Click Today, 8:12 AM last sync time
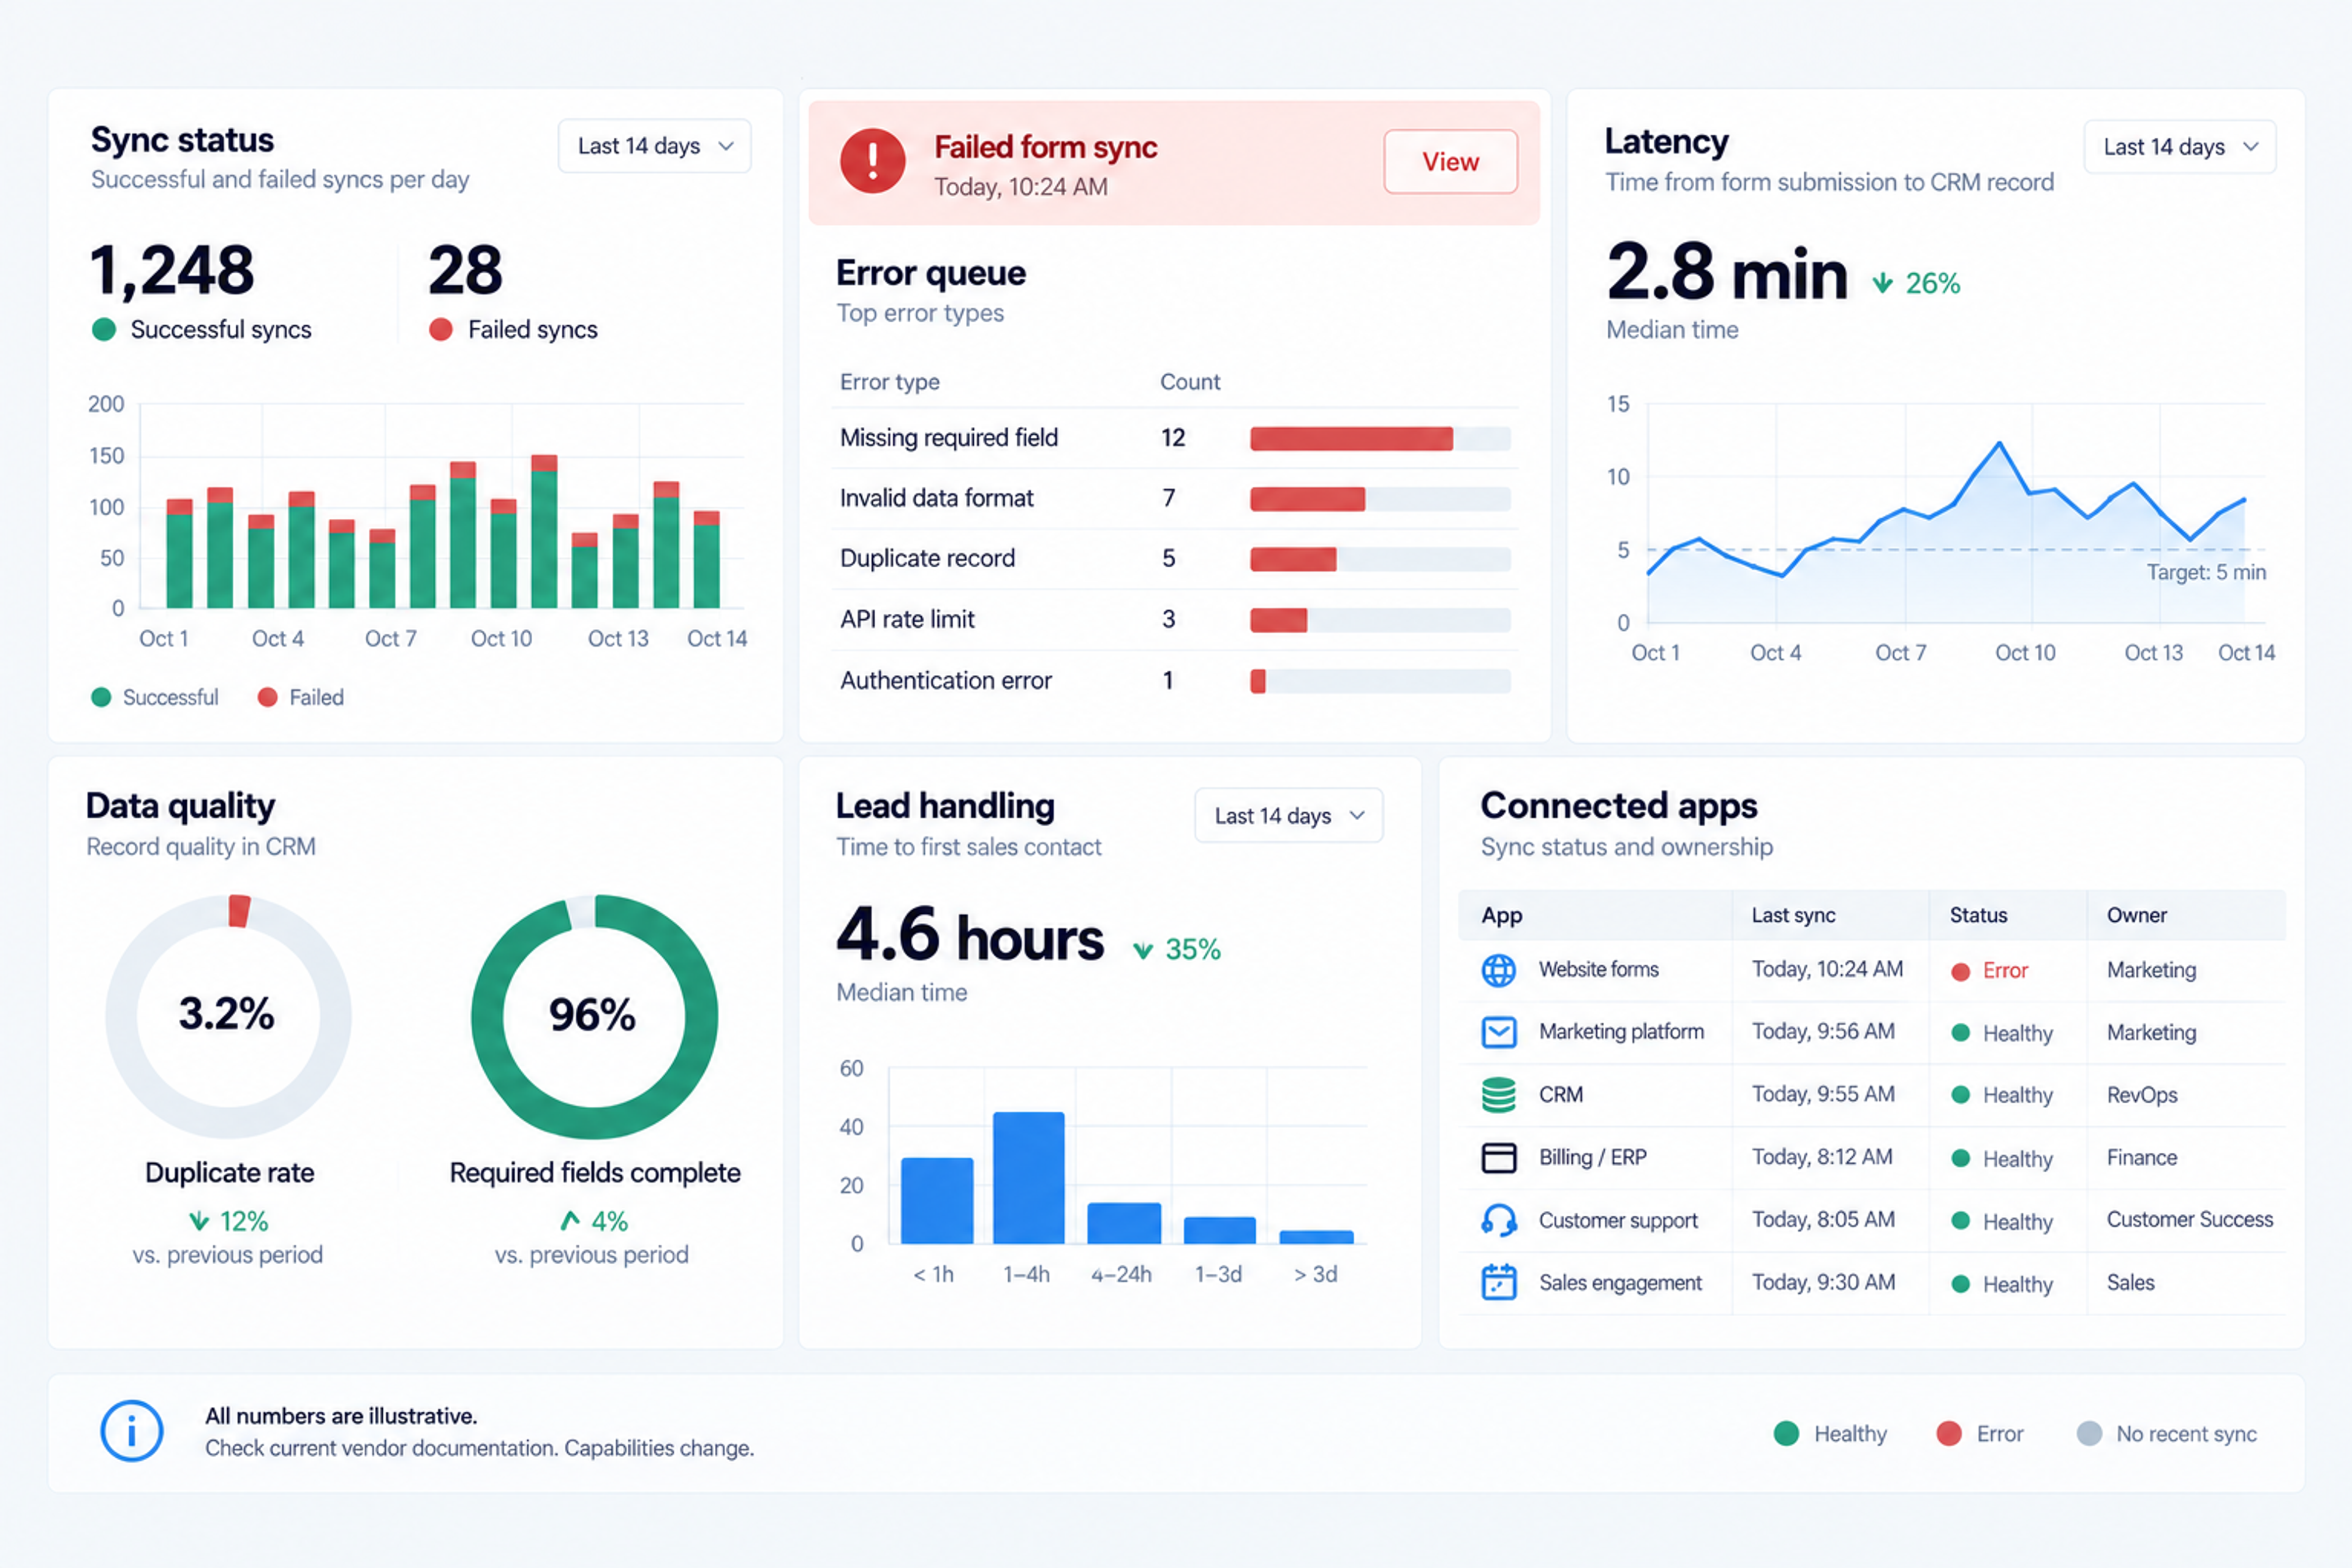 [x=1821, y=1158]
